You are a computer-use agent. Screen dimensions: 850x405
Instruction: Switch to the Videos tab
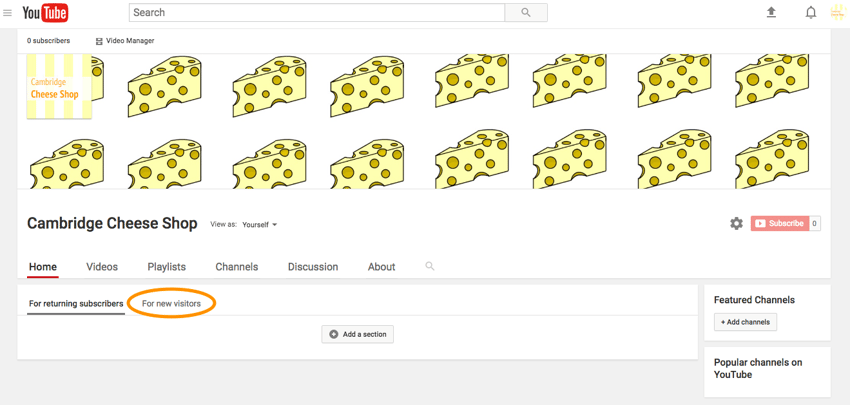(102, 267)
